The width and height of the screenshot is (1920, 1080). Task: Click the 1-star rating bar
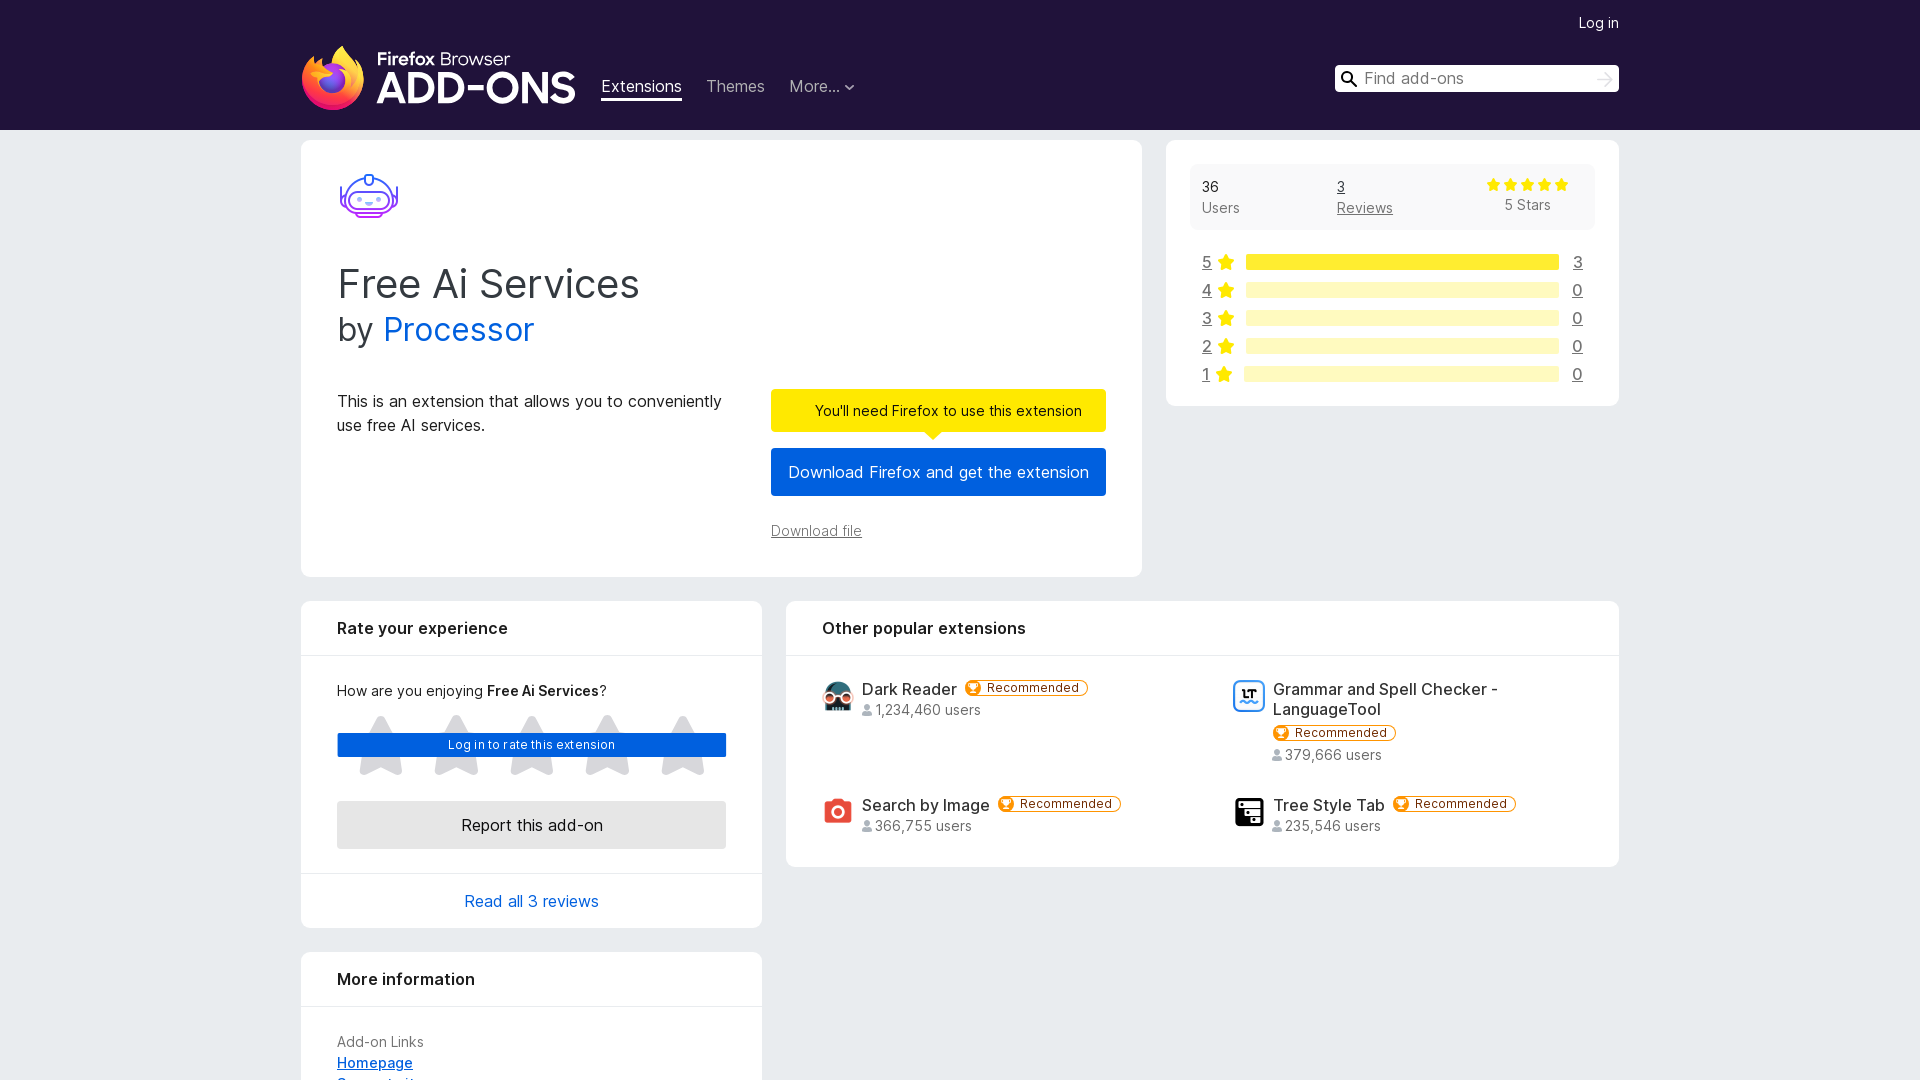tap(1401, 374)
